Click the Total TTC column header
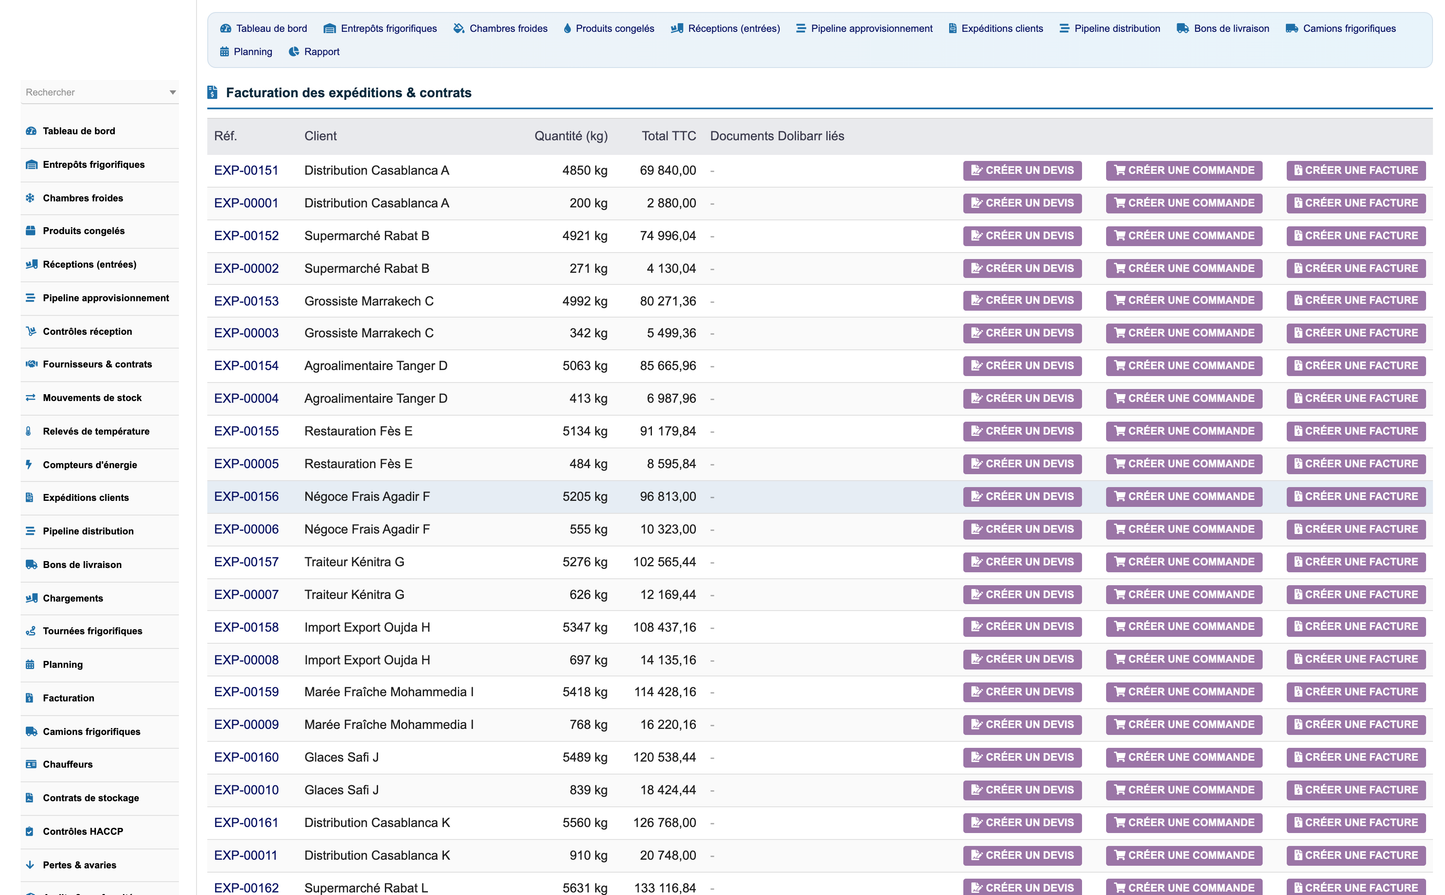This screenshot has height=895, width=1445. tap(669, 136)
